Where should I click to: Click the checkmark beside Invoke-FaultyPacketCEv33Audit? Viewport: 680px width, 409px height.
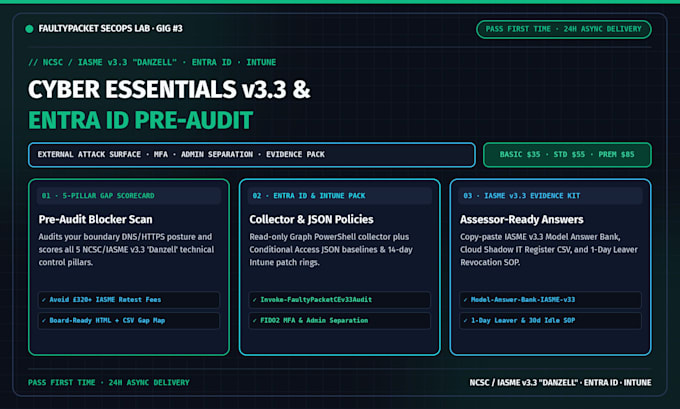255,300
